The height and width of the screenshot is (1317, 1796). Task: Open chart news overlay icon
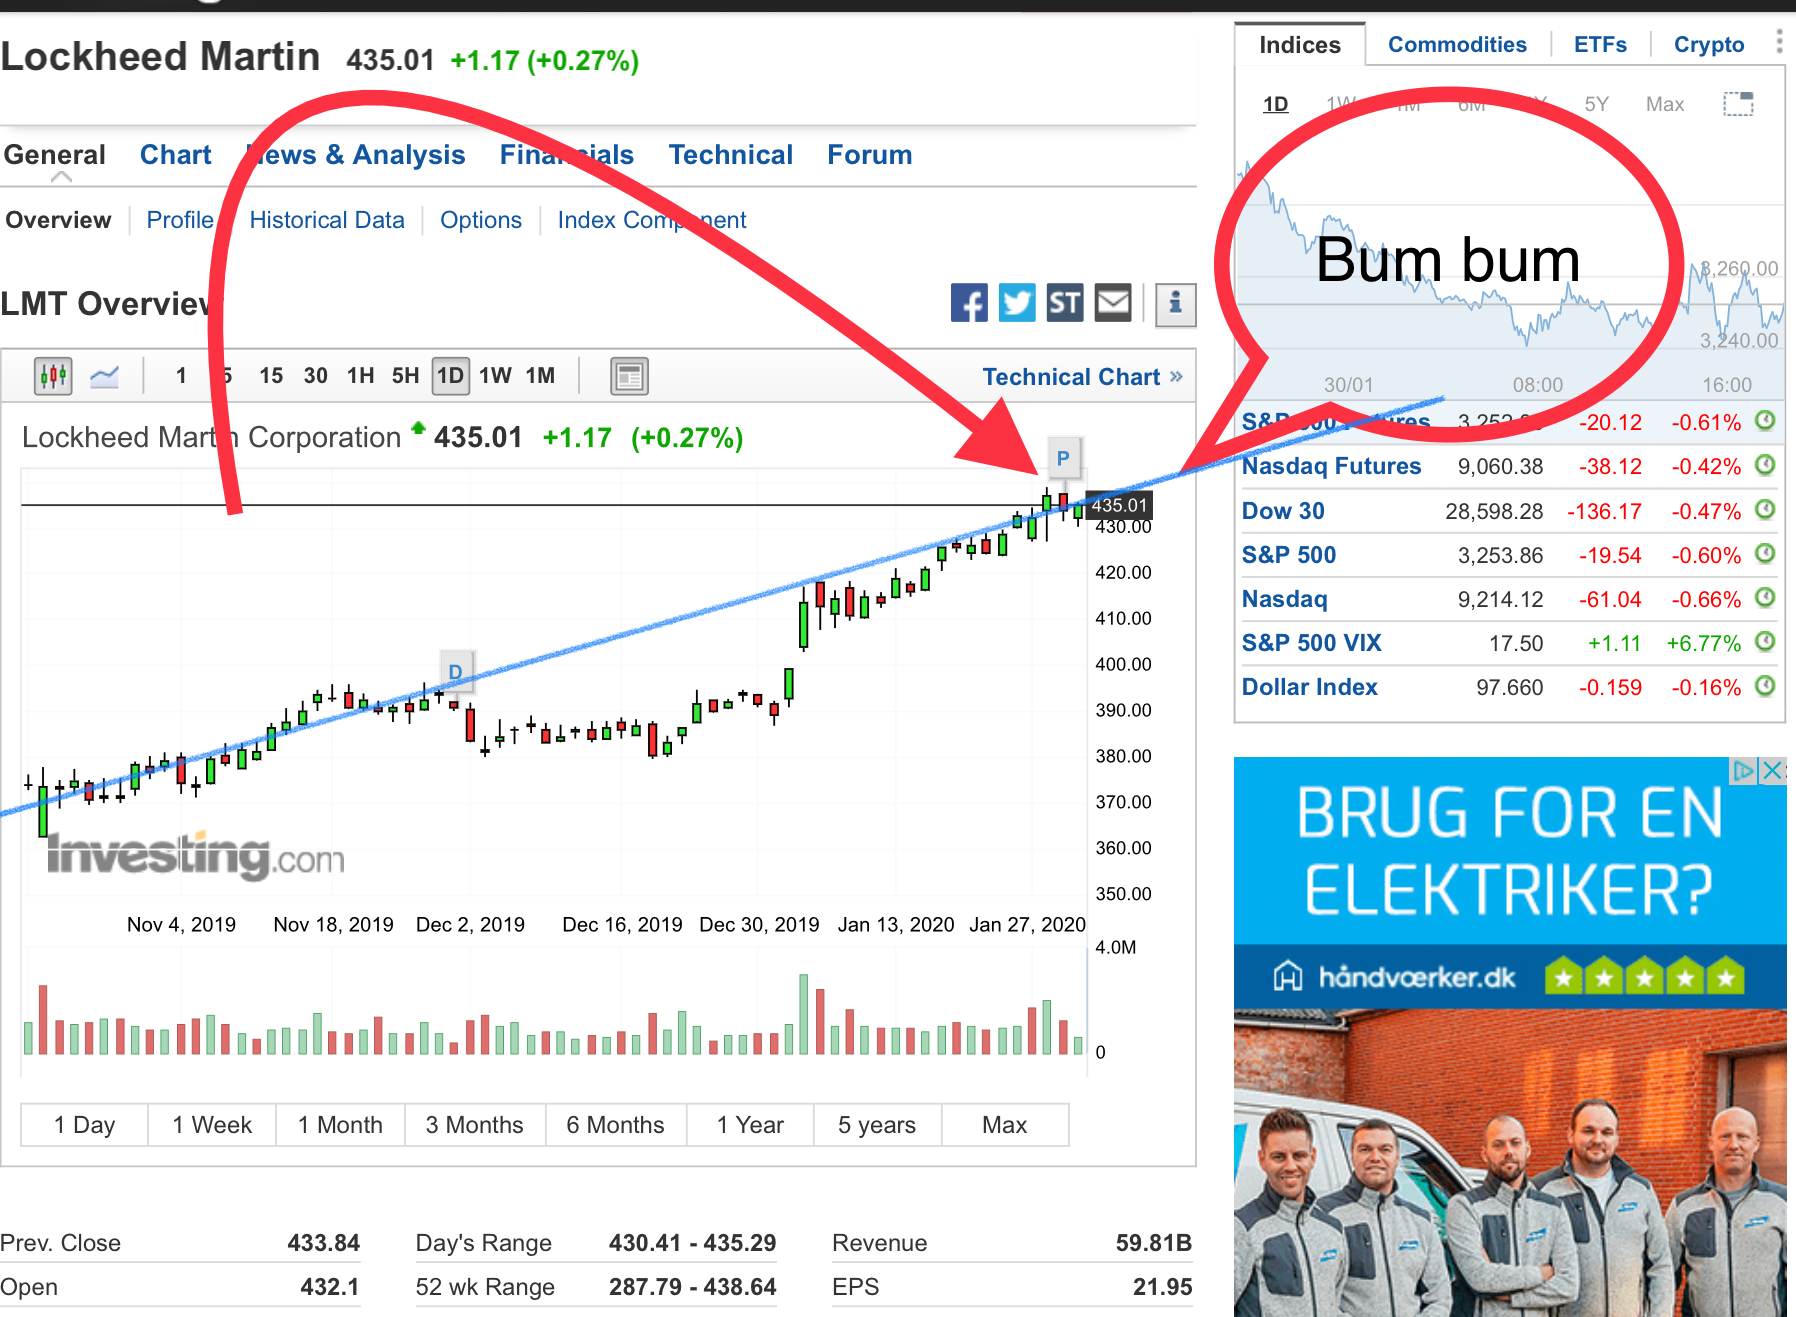pyautogui.click(x=629, y=376)
